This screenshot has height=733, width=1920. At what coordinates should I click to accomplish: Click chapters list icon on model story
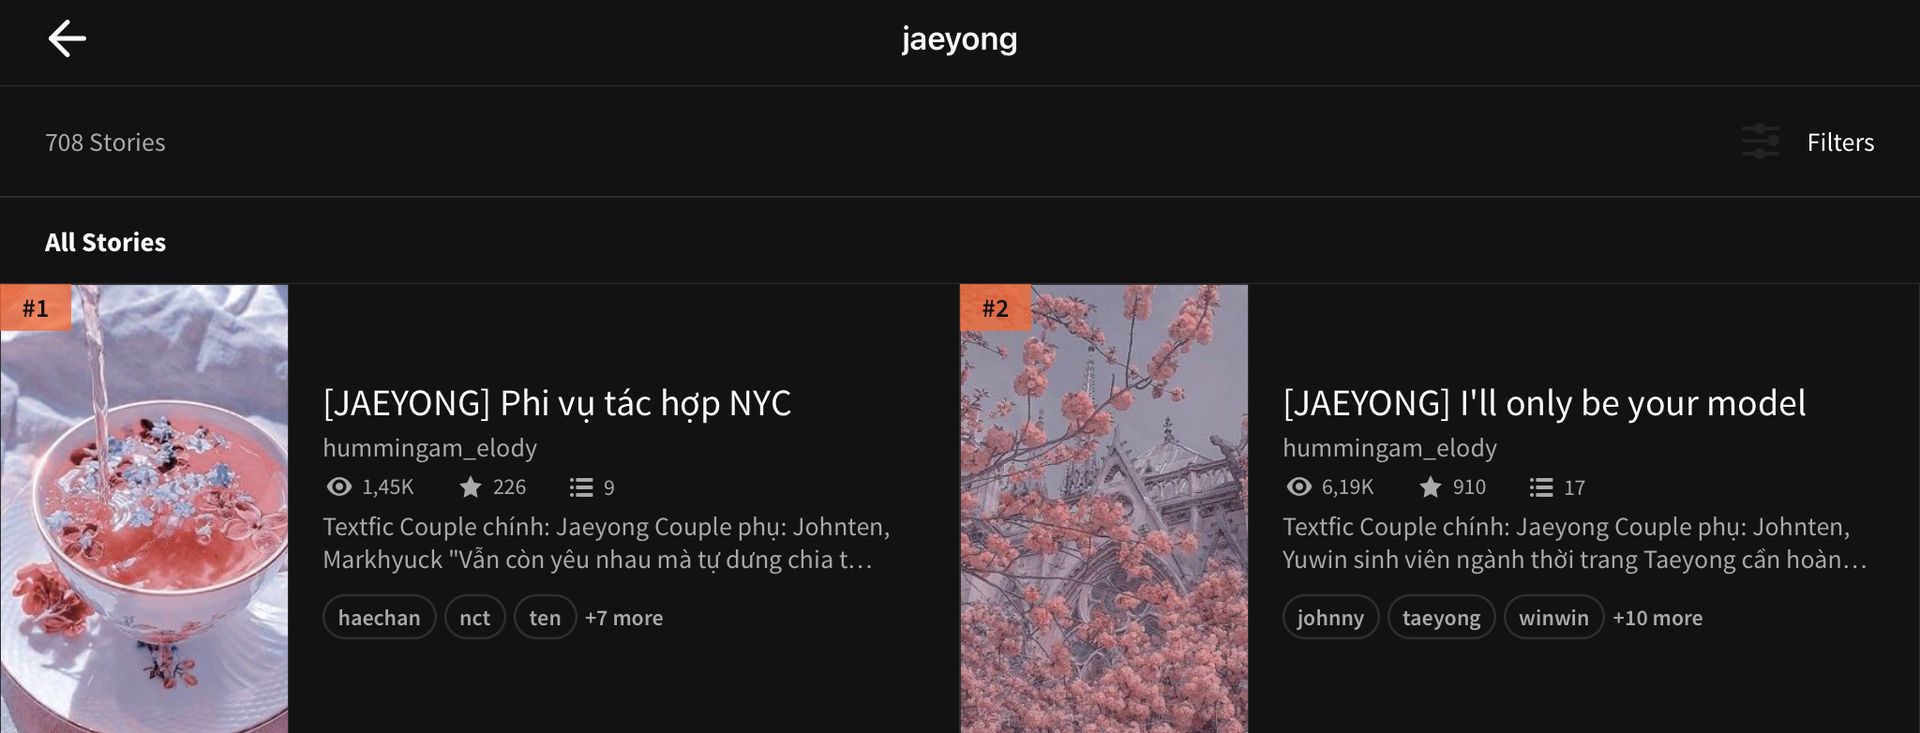click(x=1541, y=487)
